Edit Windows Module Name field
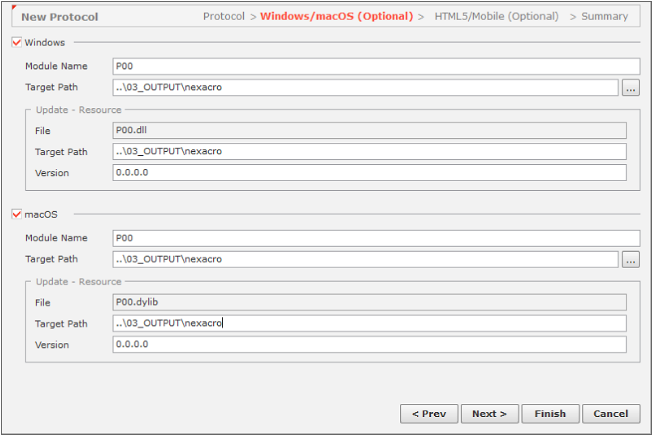 click(375, 67)
